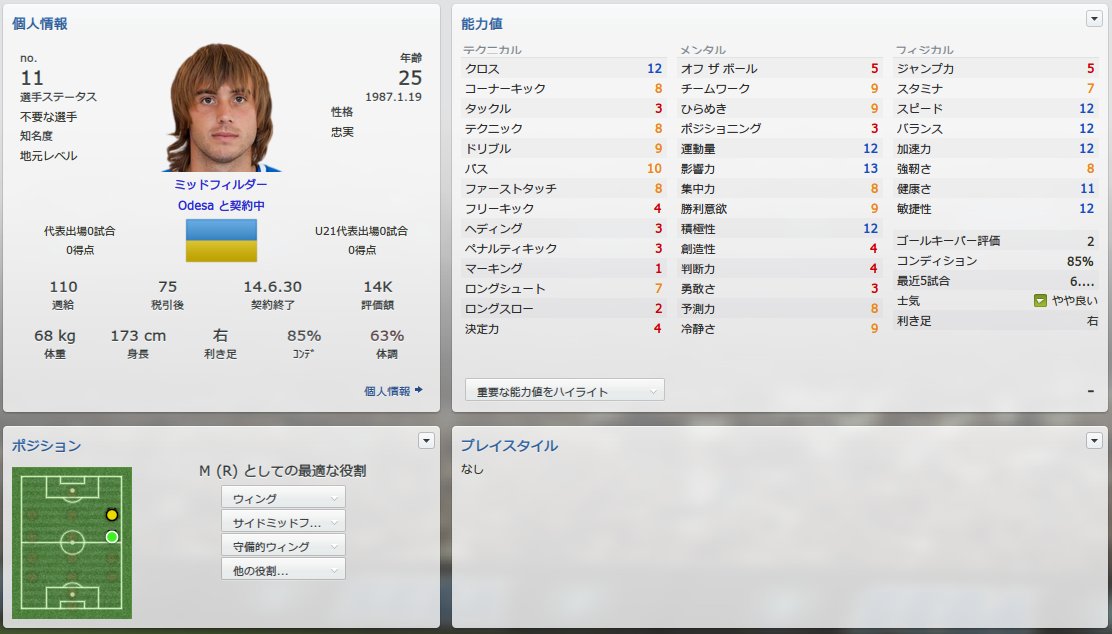Click the 最近5試合 rating value
Screen dimensions: 1112x634
[1082, 281]
